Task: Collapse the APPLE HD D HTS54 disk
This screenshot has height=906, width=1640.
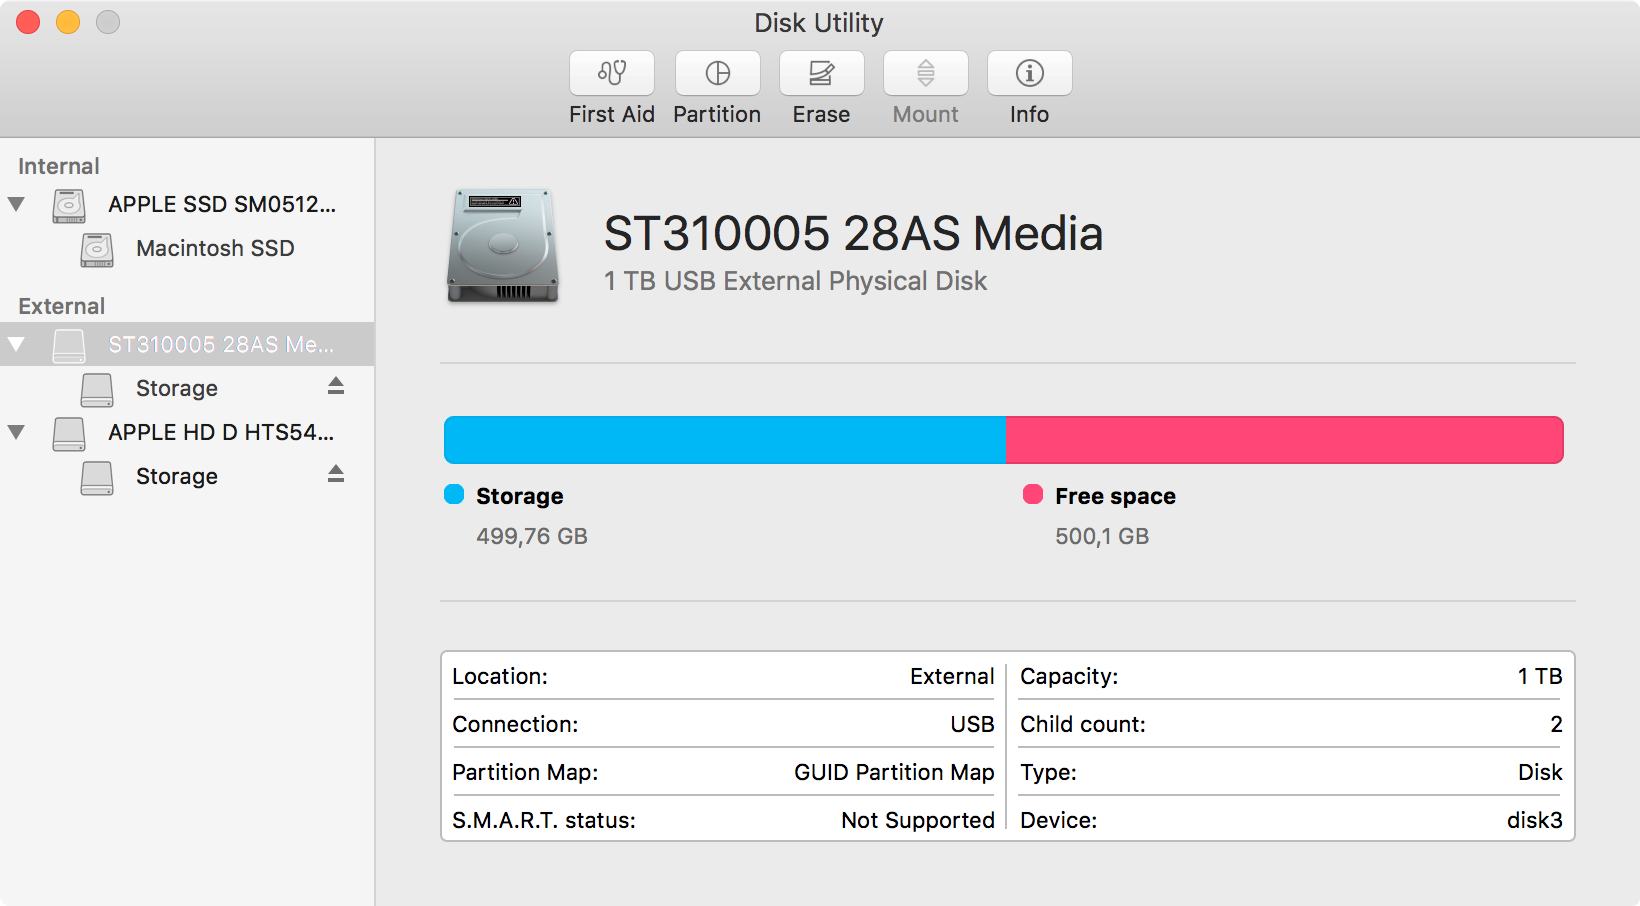Action: pos(16,432)
